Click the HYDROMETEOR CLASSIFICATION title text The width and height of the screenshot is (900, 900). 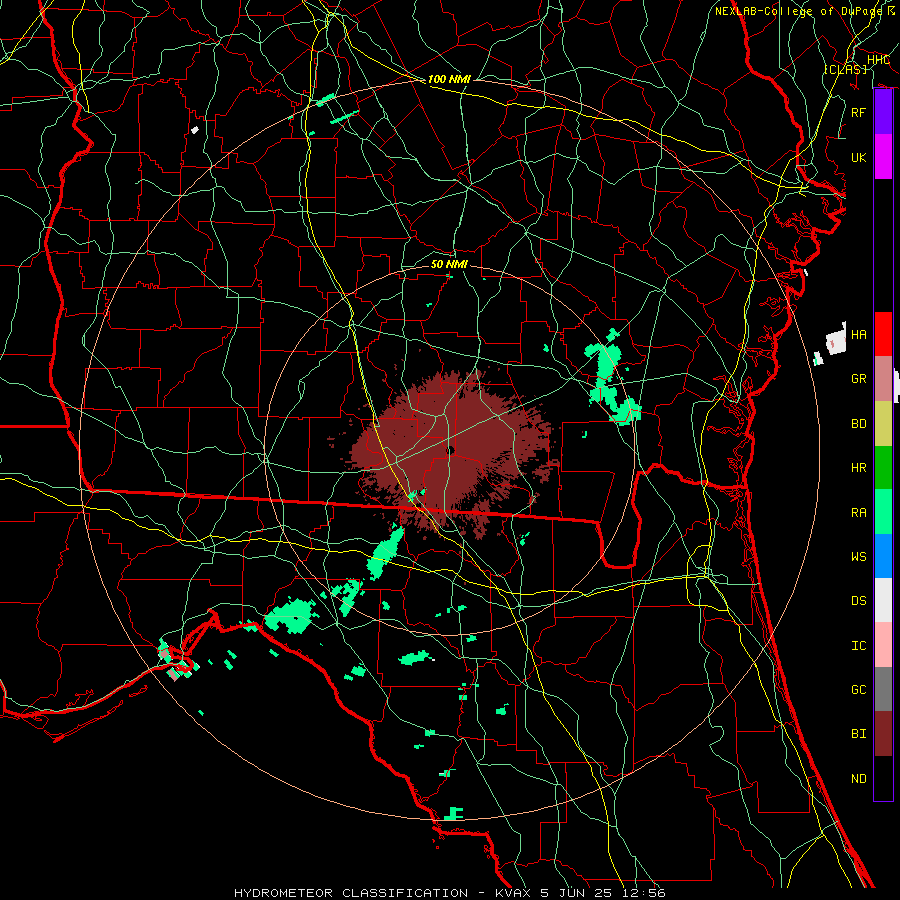pyautogui.click(x=351, y=893)
